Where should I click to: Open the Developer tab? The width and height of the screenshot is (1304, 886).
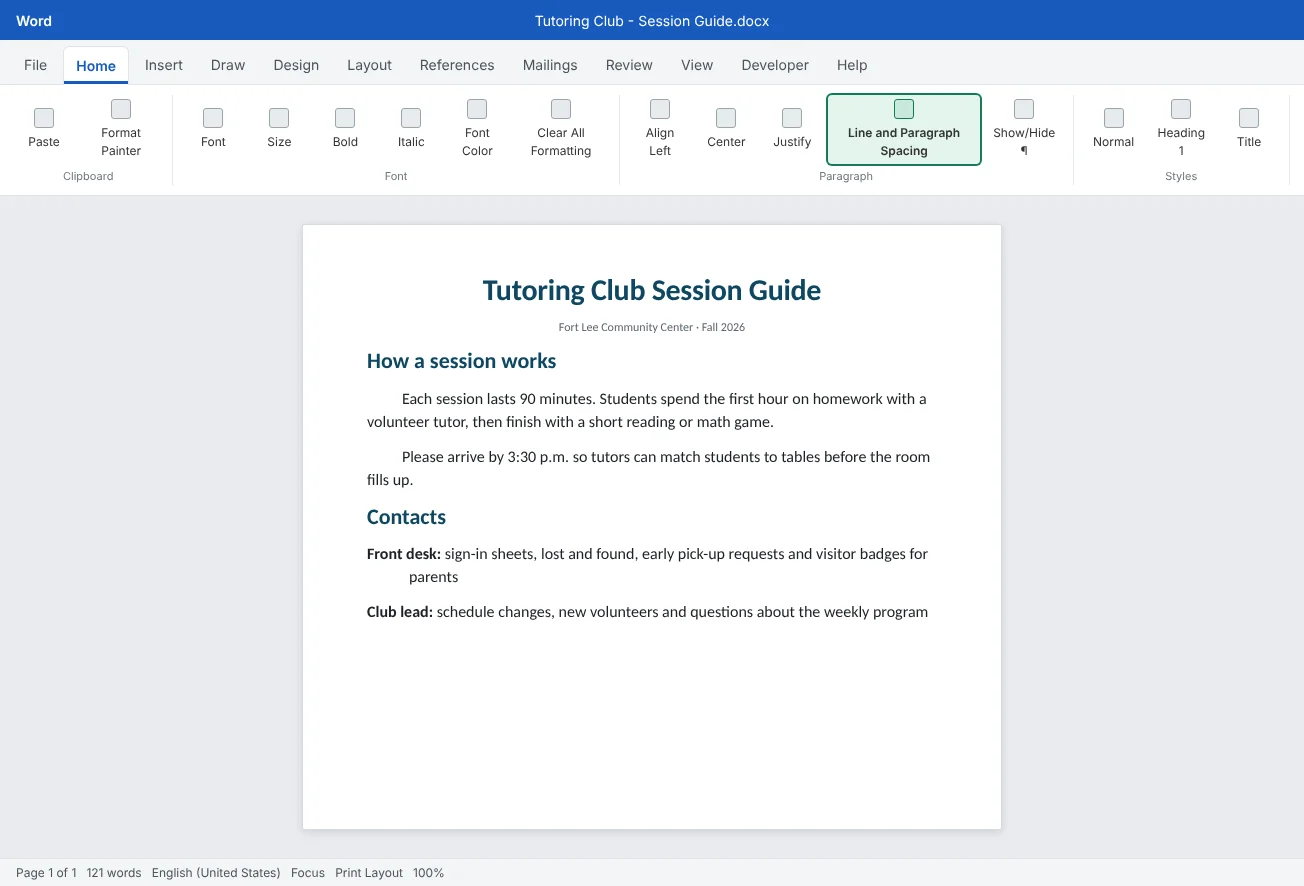point(775,65)
